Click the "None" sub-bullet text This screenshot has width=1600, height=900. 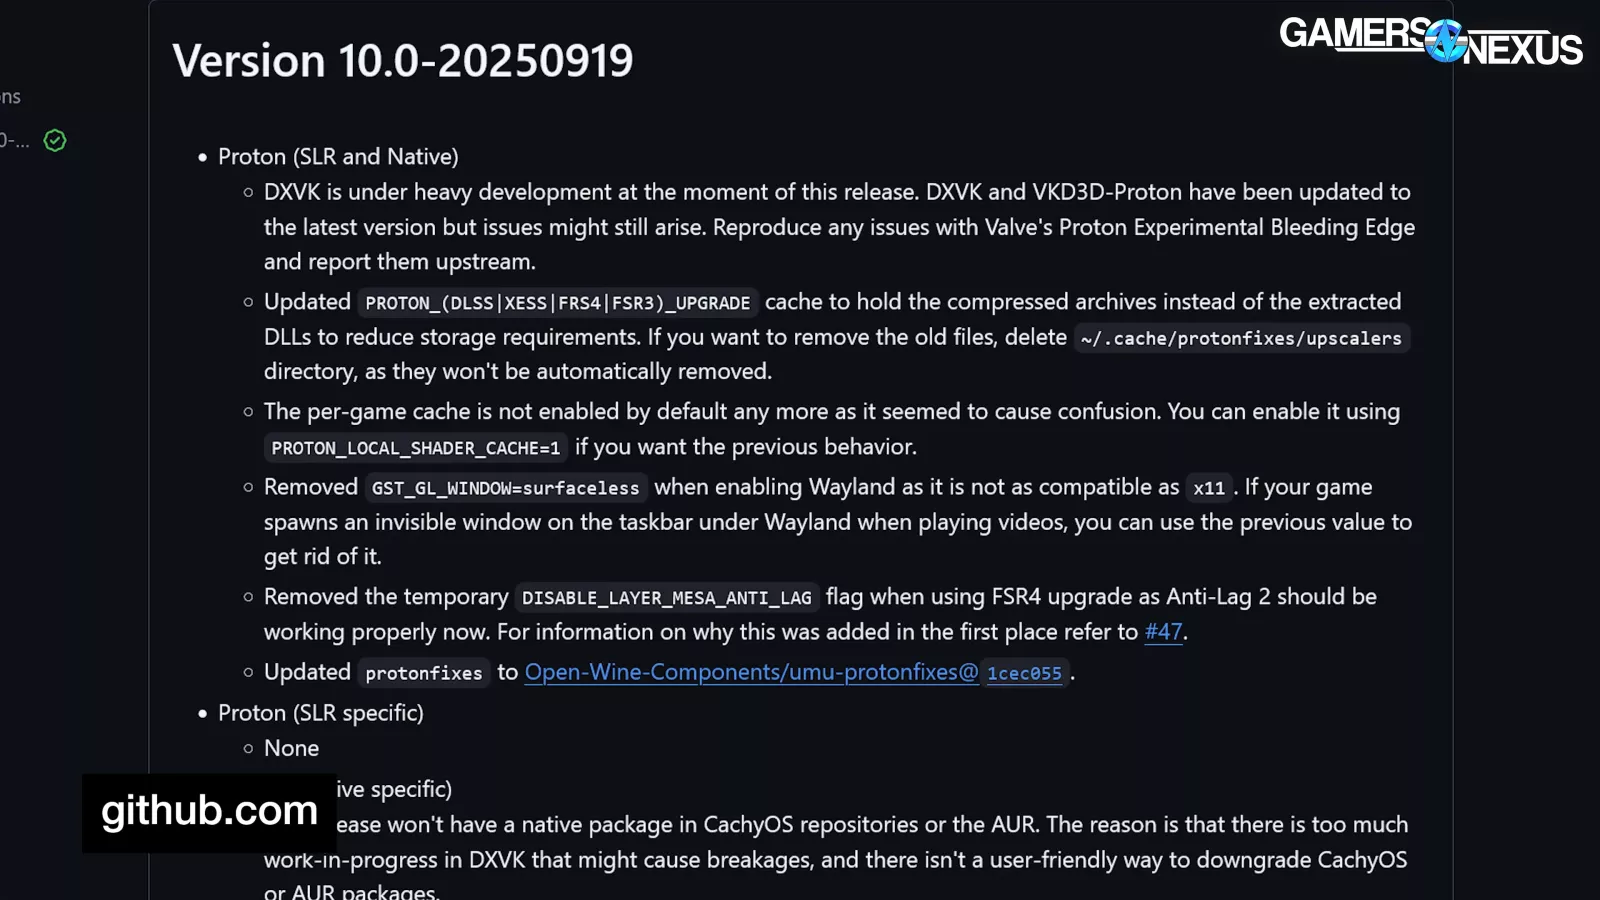coord(291,748)
